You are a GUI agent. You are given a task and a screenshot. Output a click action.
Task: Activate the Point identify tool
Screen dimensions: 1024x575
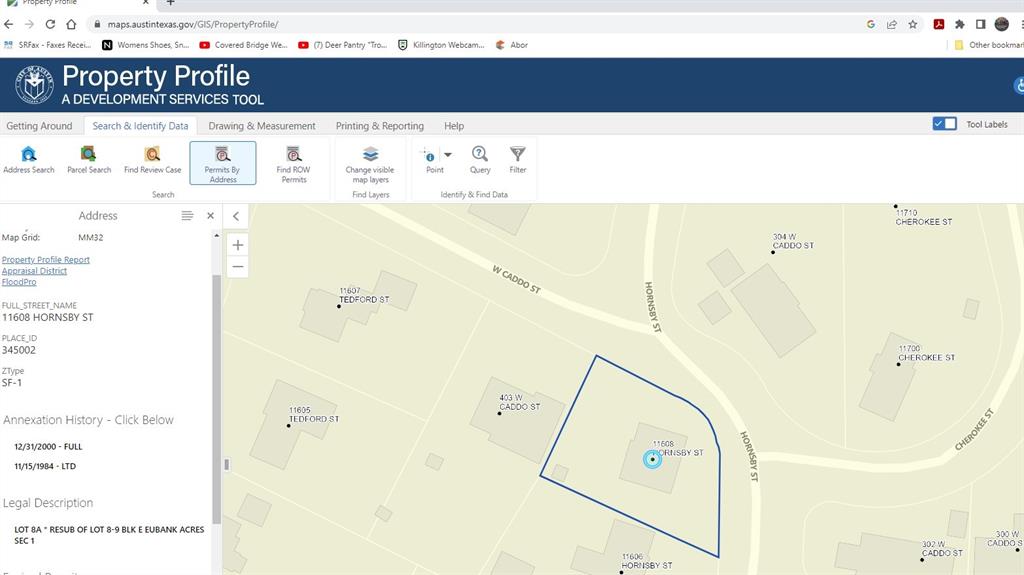pyautogui.click(x=430, y=160)
